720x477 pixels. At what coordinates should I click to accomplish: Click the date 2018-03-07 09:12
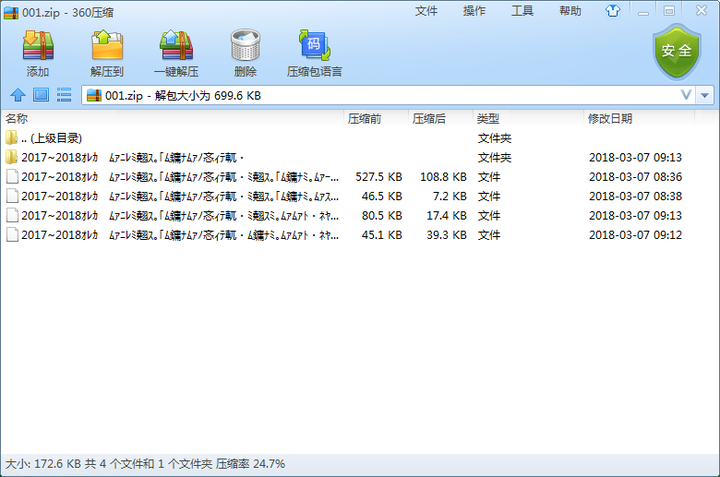[636, 235]
